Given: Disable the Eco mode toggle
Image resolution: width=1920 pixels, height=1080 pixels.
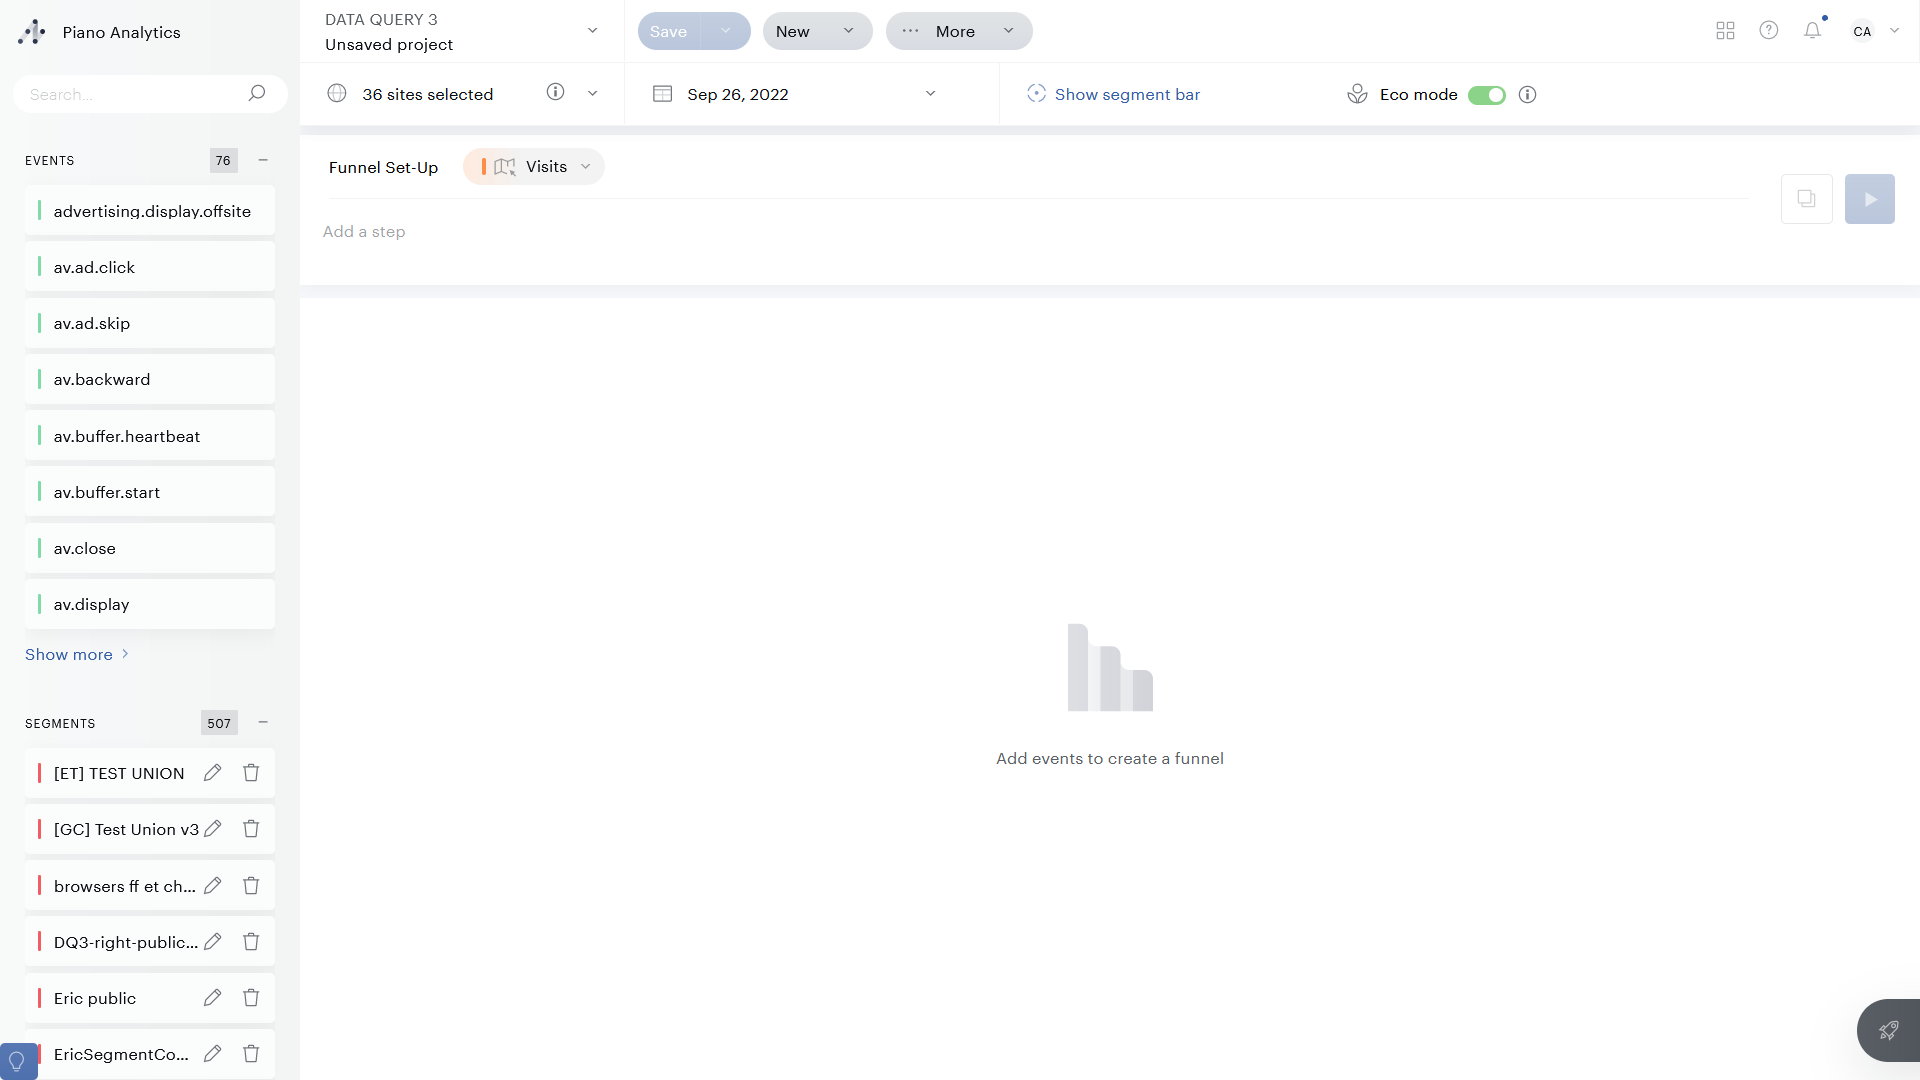Looking at the screenshot, I should (x=1486, y=95).
